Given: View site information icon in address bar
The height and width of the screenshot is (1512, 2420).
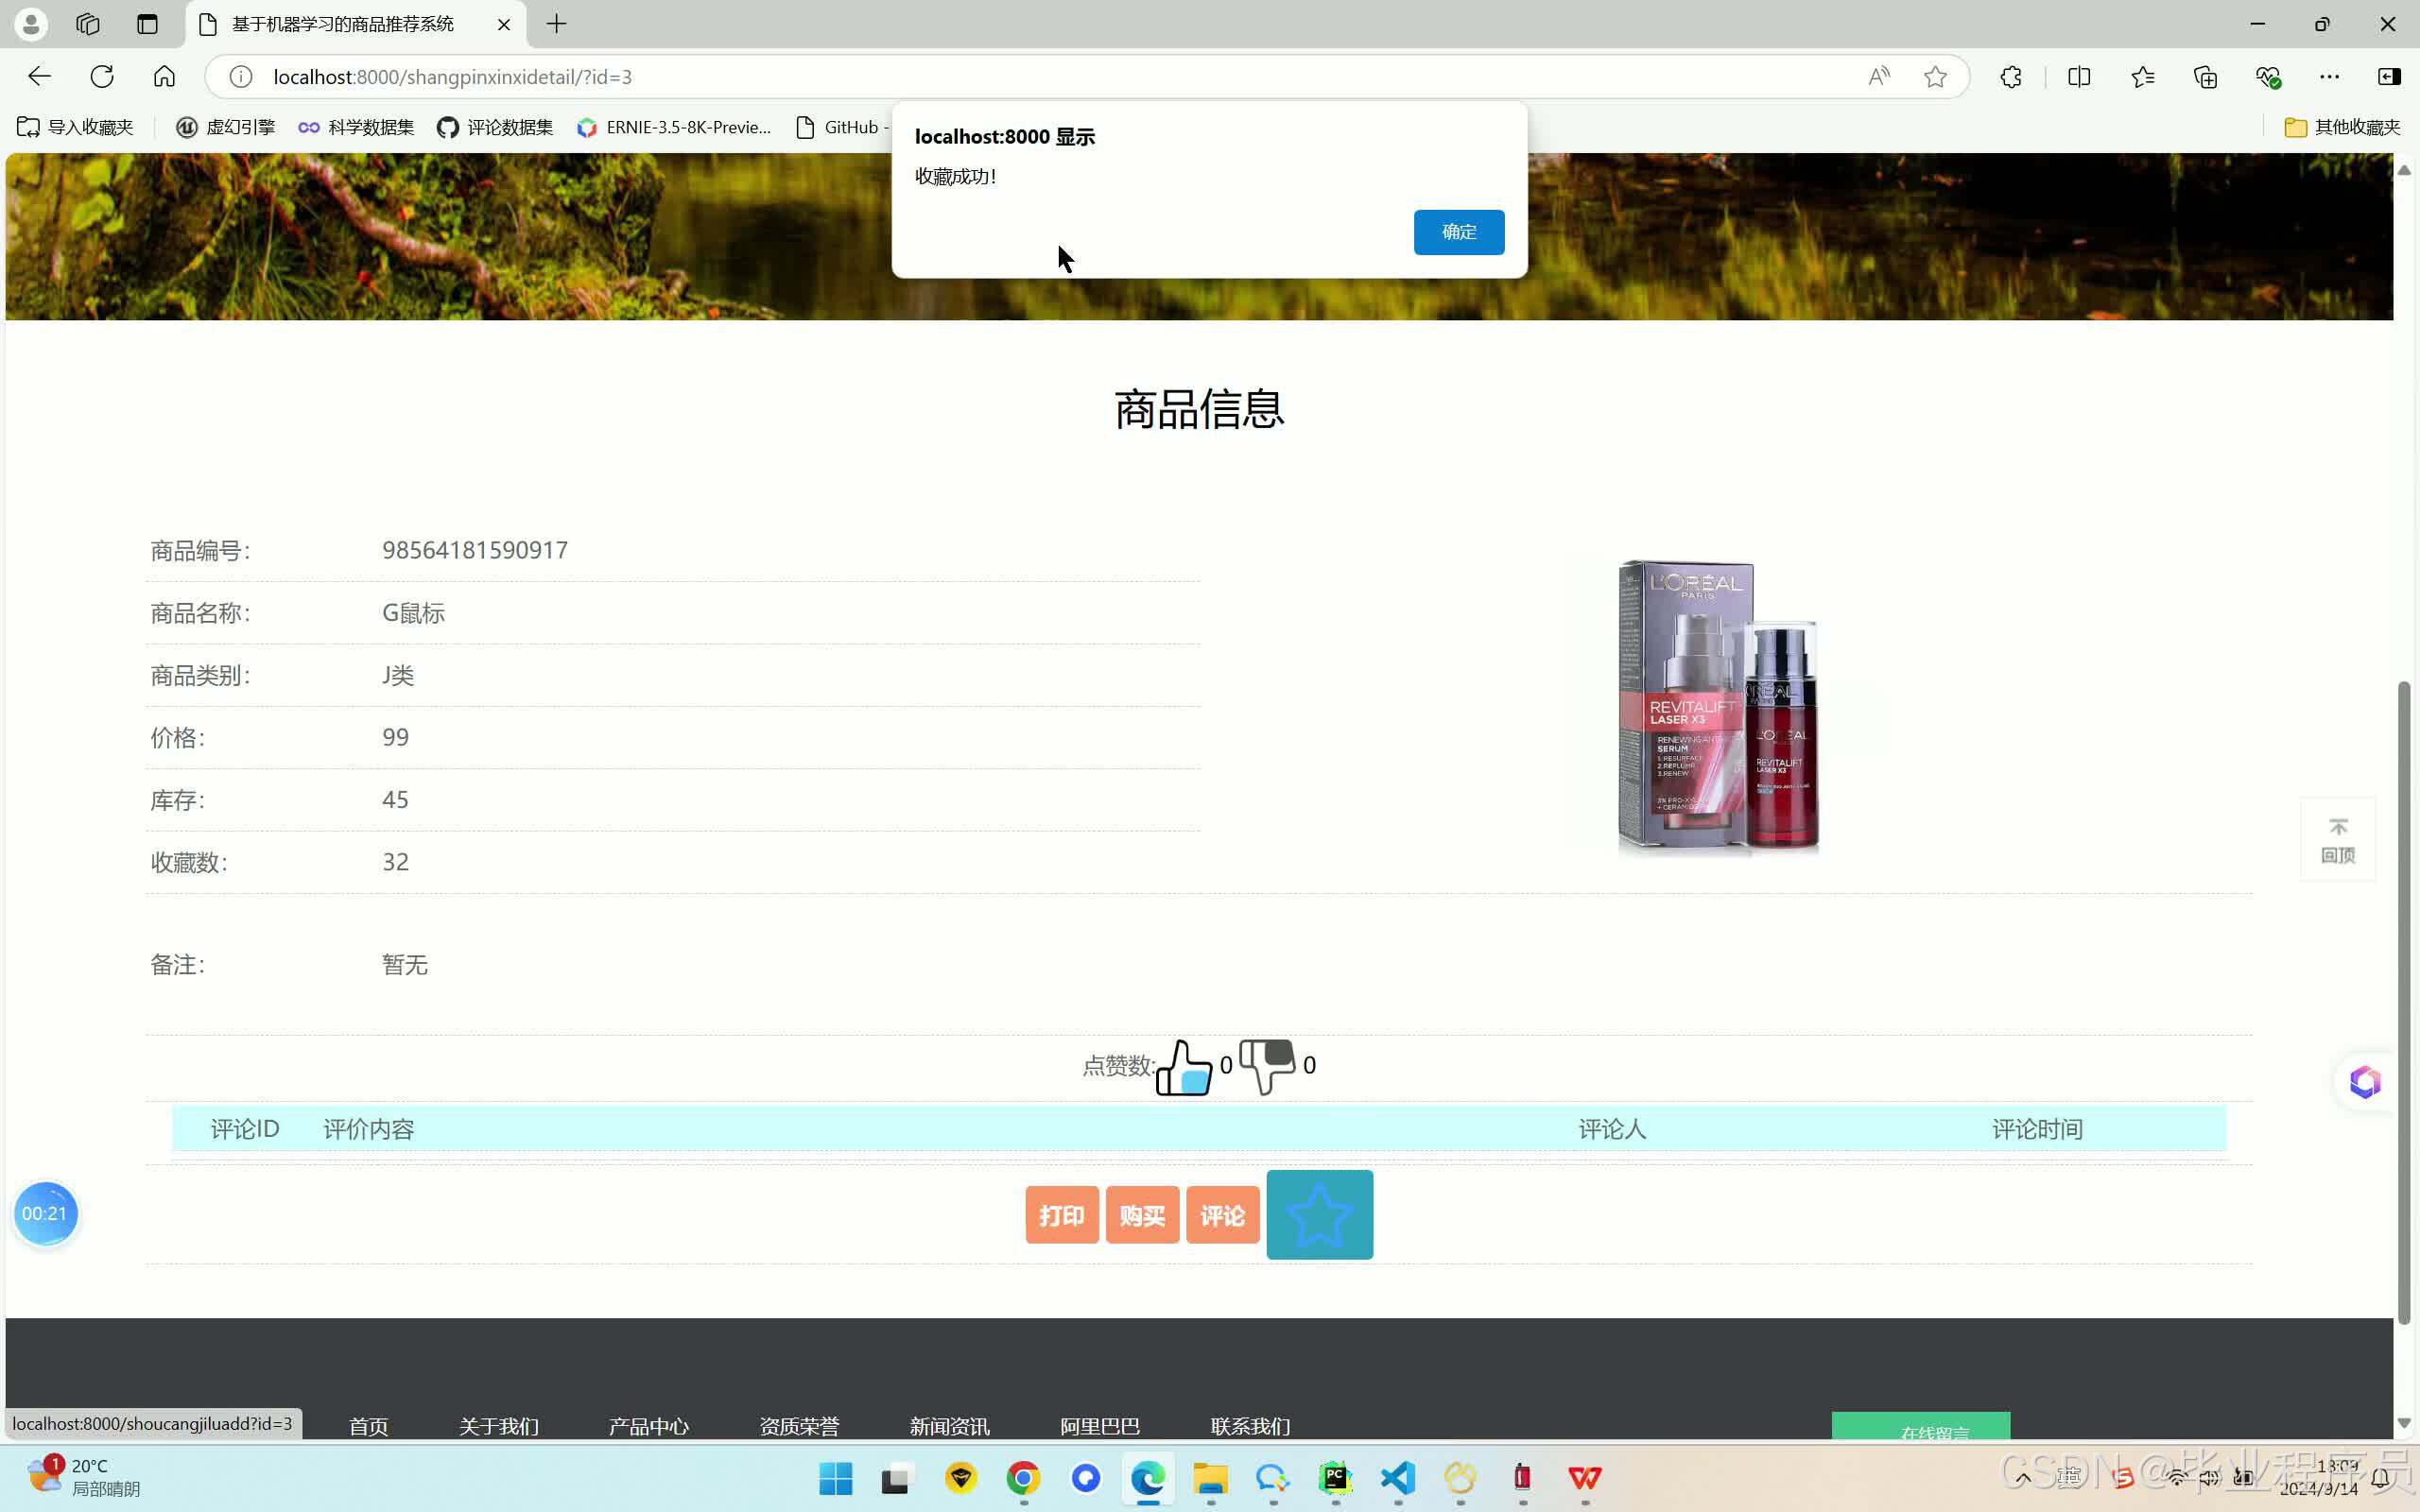Looking at the screenshot, I should click(240, 77).
